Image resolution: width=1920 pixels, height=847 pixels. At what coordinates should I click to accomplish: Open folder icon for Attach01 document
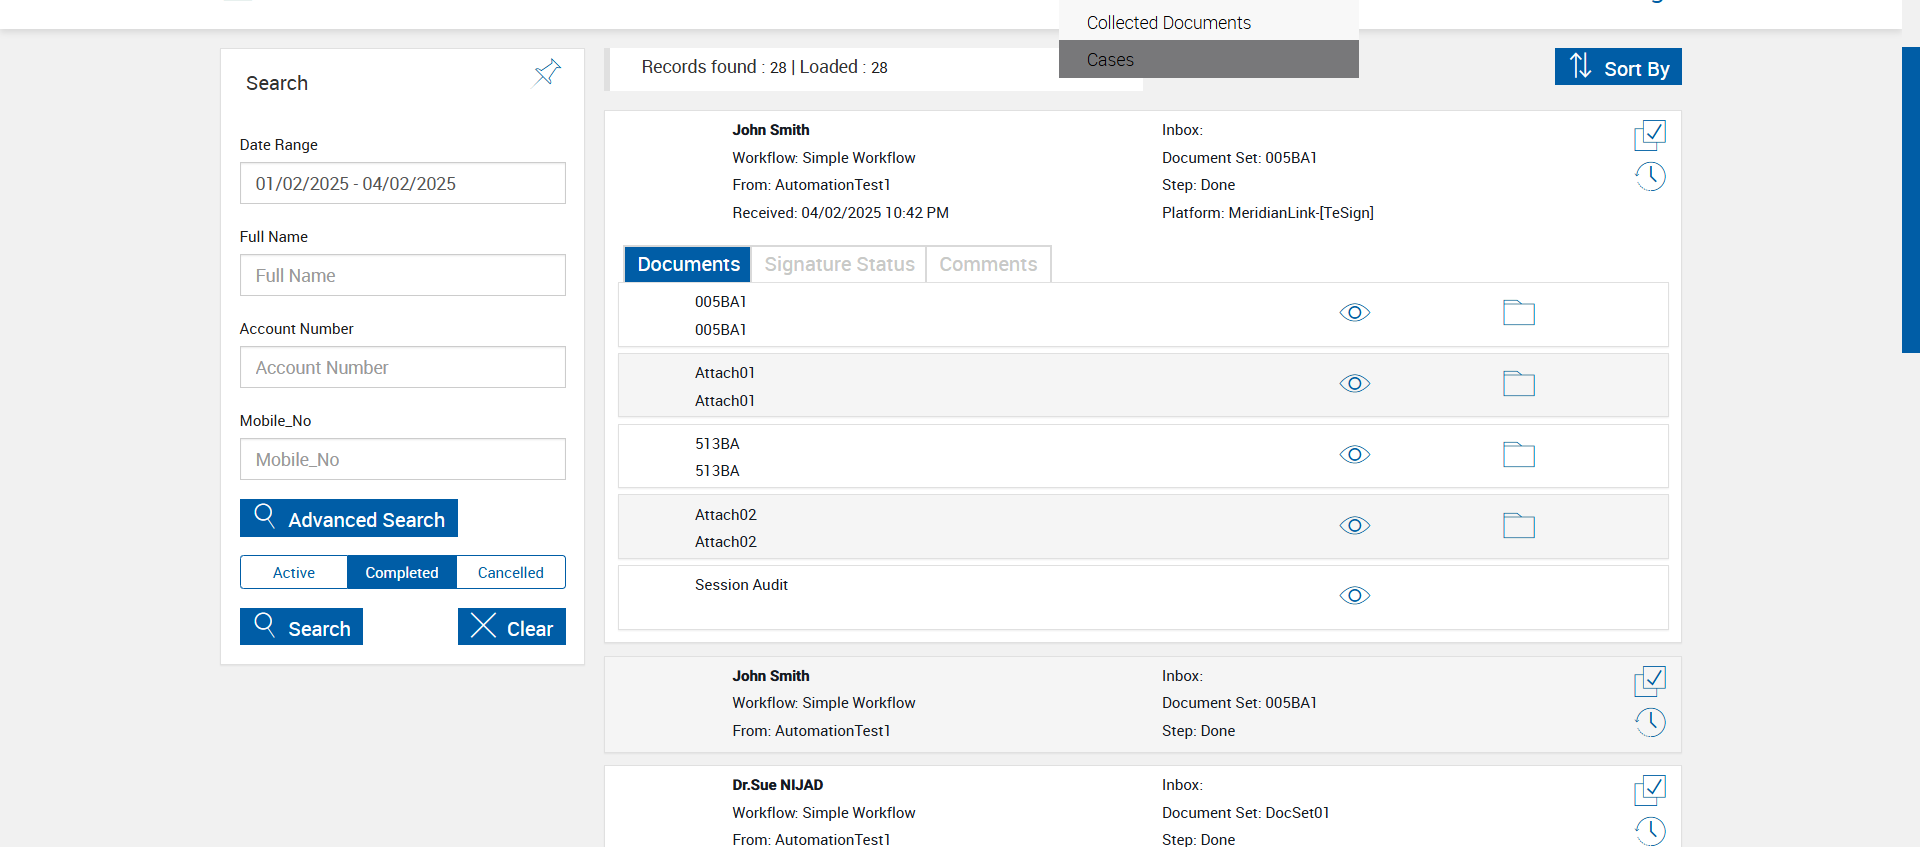click(1518, 384)
